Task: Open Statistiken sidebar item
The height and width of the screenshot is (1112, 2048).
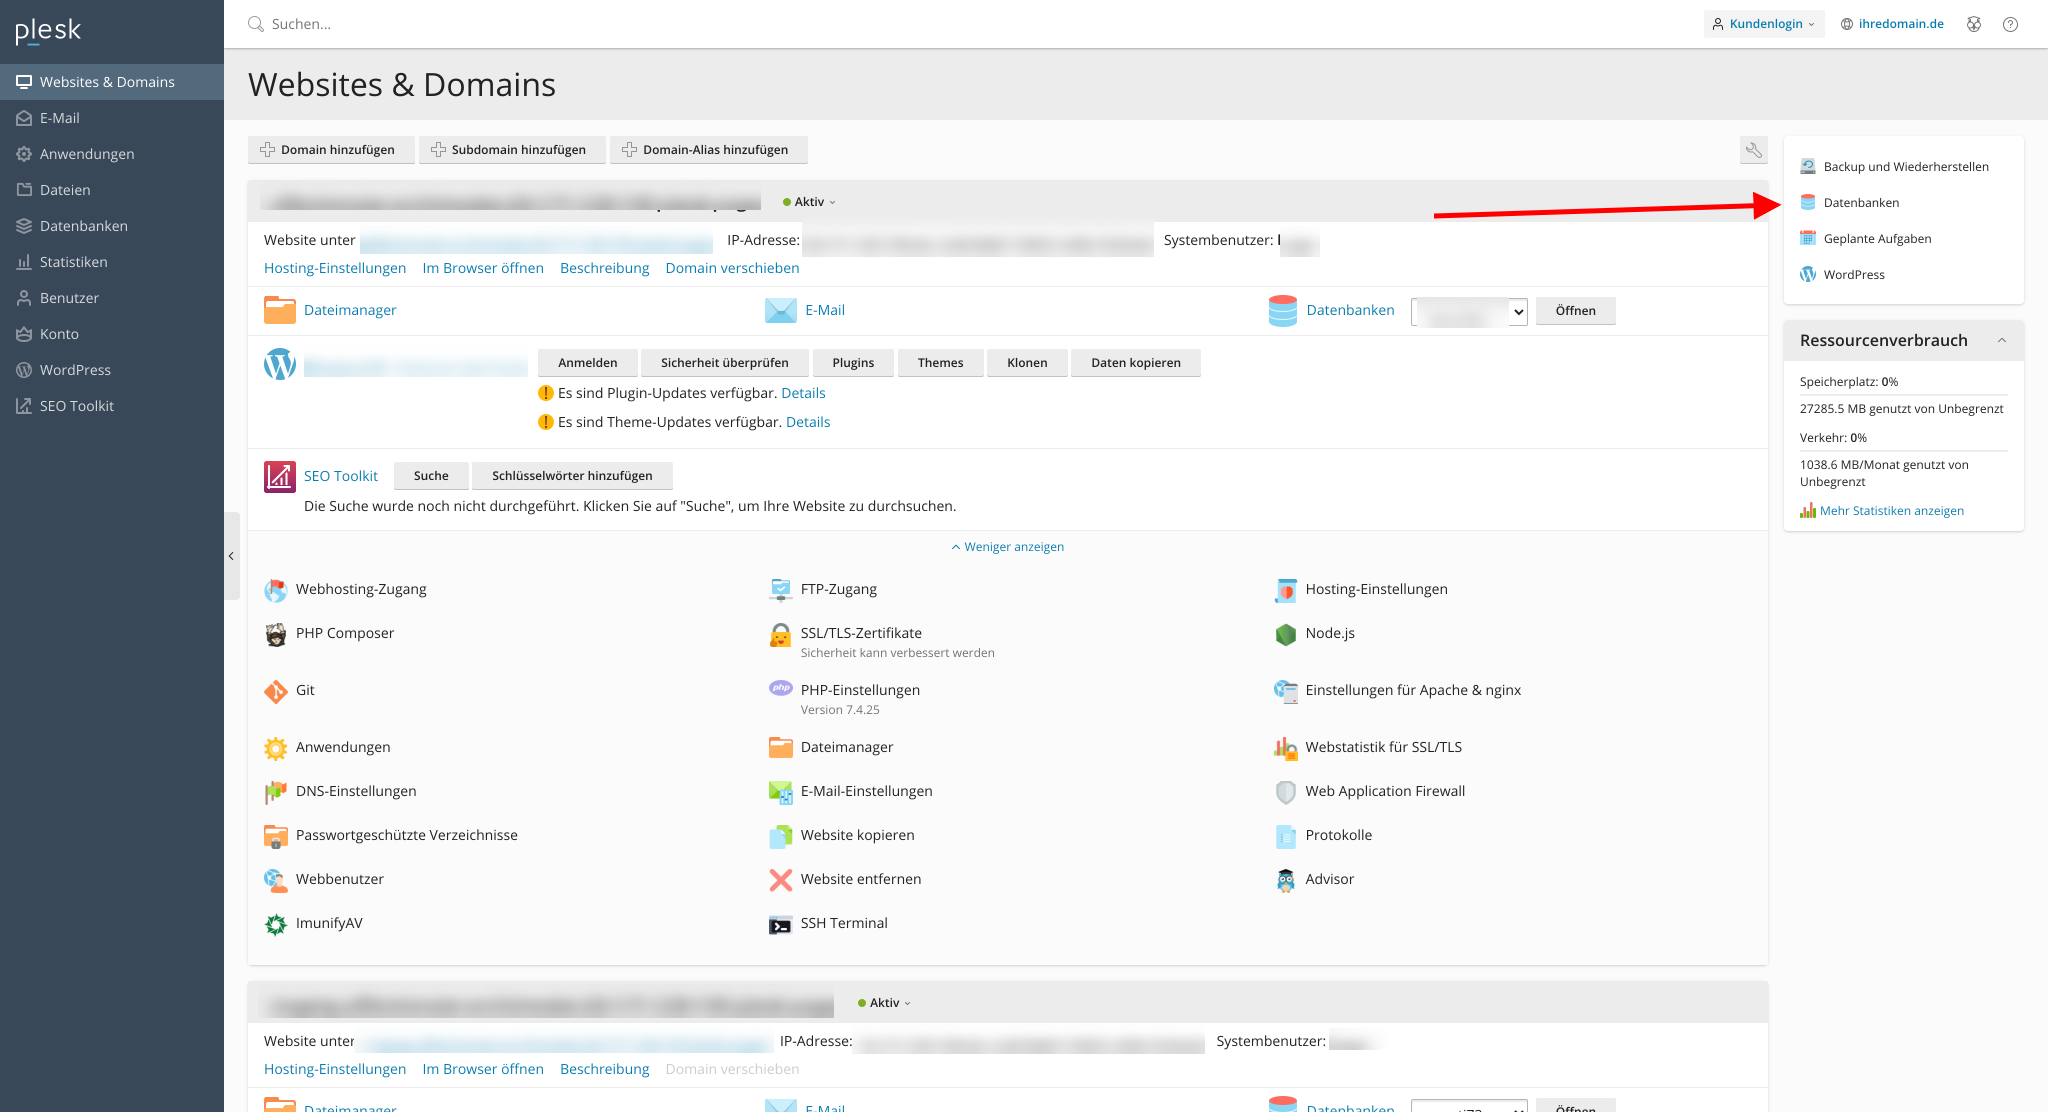Action: pos(111,262)
